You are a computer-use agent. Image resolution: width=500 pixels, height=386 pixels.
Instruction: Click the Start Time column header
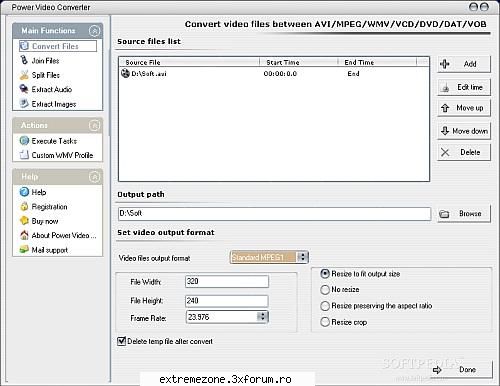(283, 62)
